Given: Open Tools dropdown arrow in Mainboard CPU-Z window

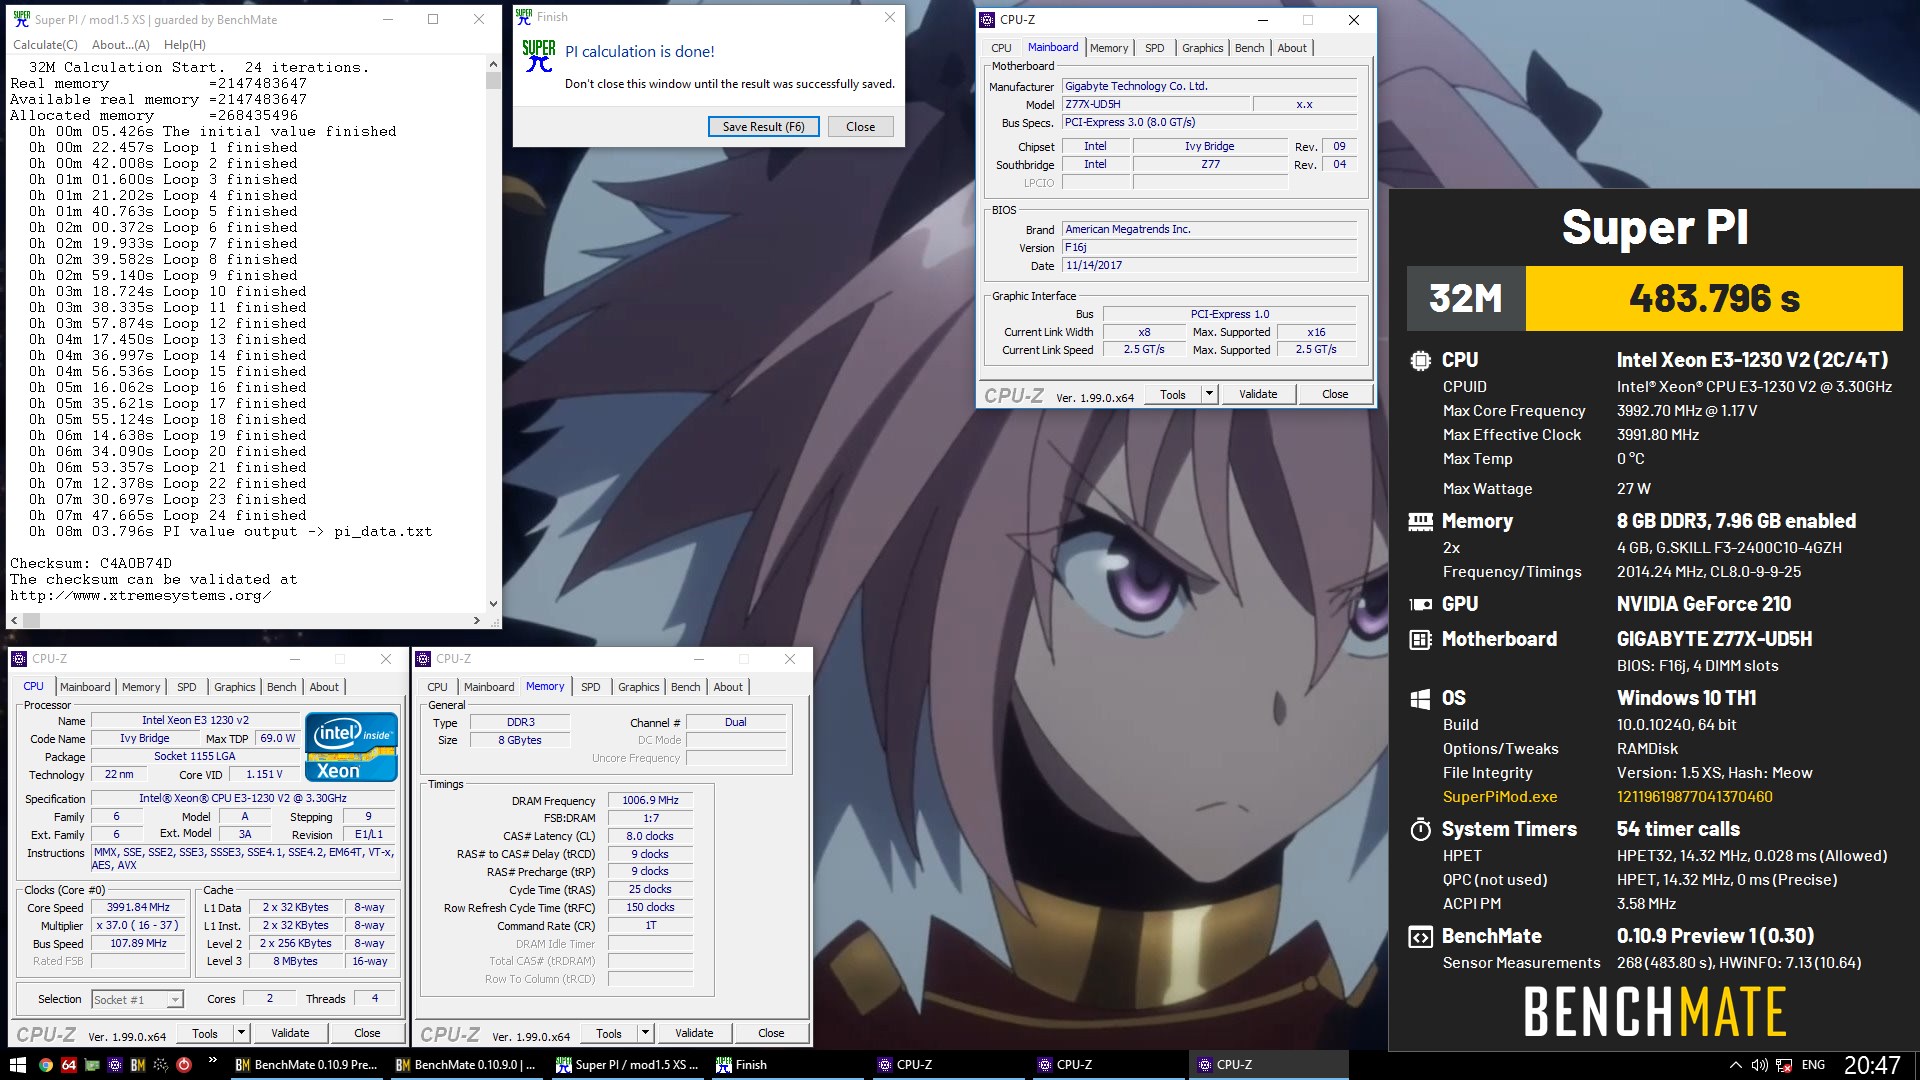Looking at the screenshot, I should click(1209, 394).
